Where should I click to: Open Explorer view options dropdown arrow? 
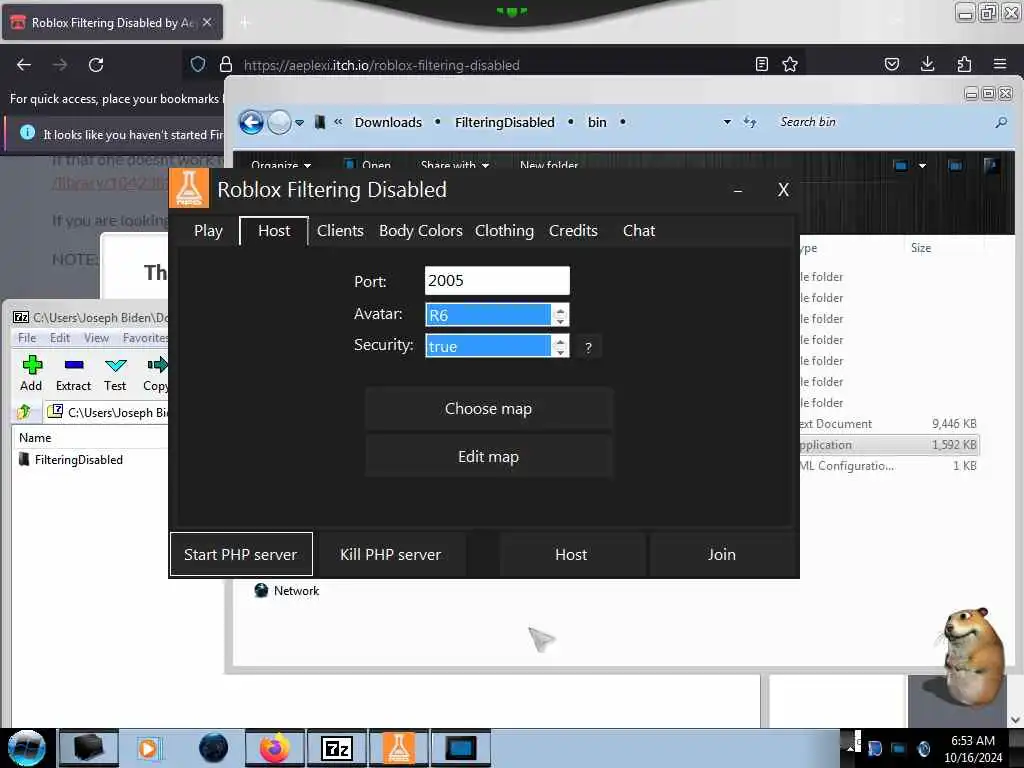[x=922, y=166]
